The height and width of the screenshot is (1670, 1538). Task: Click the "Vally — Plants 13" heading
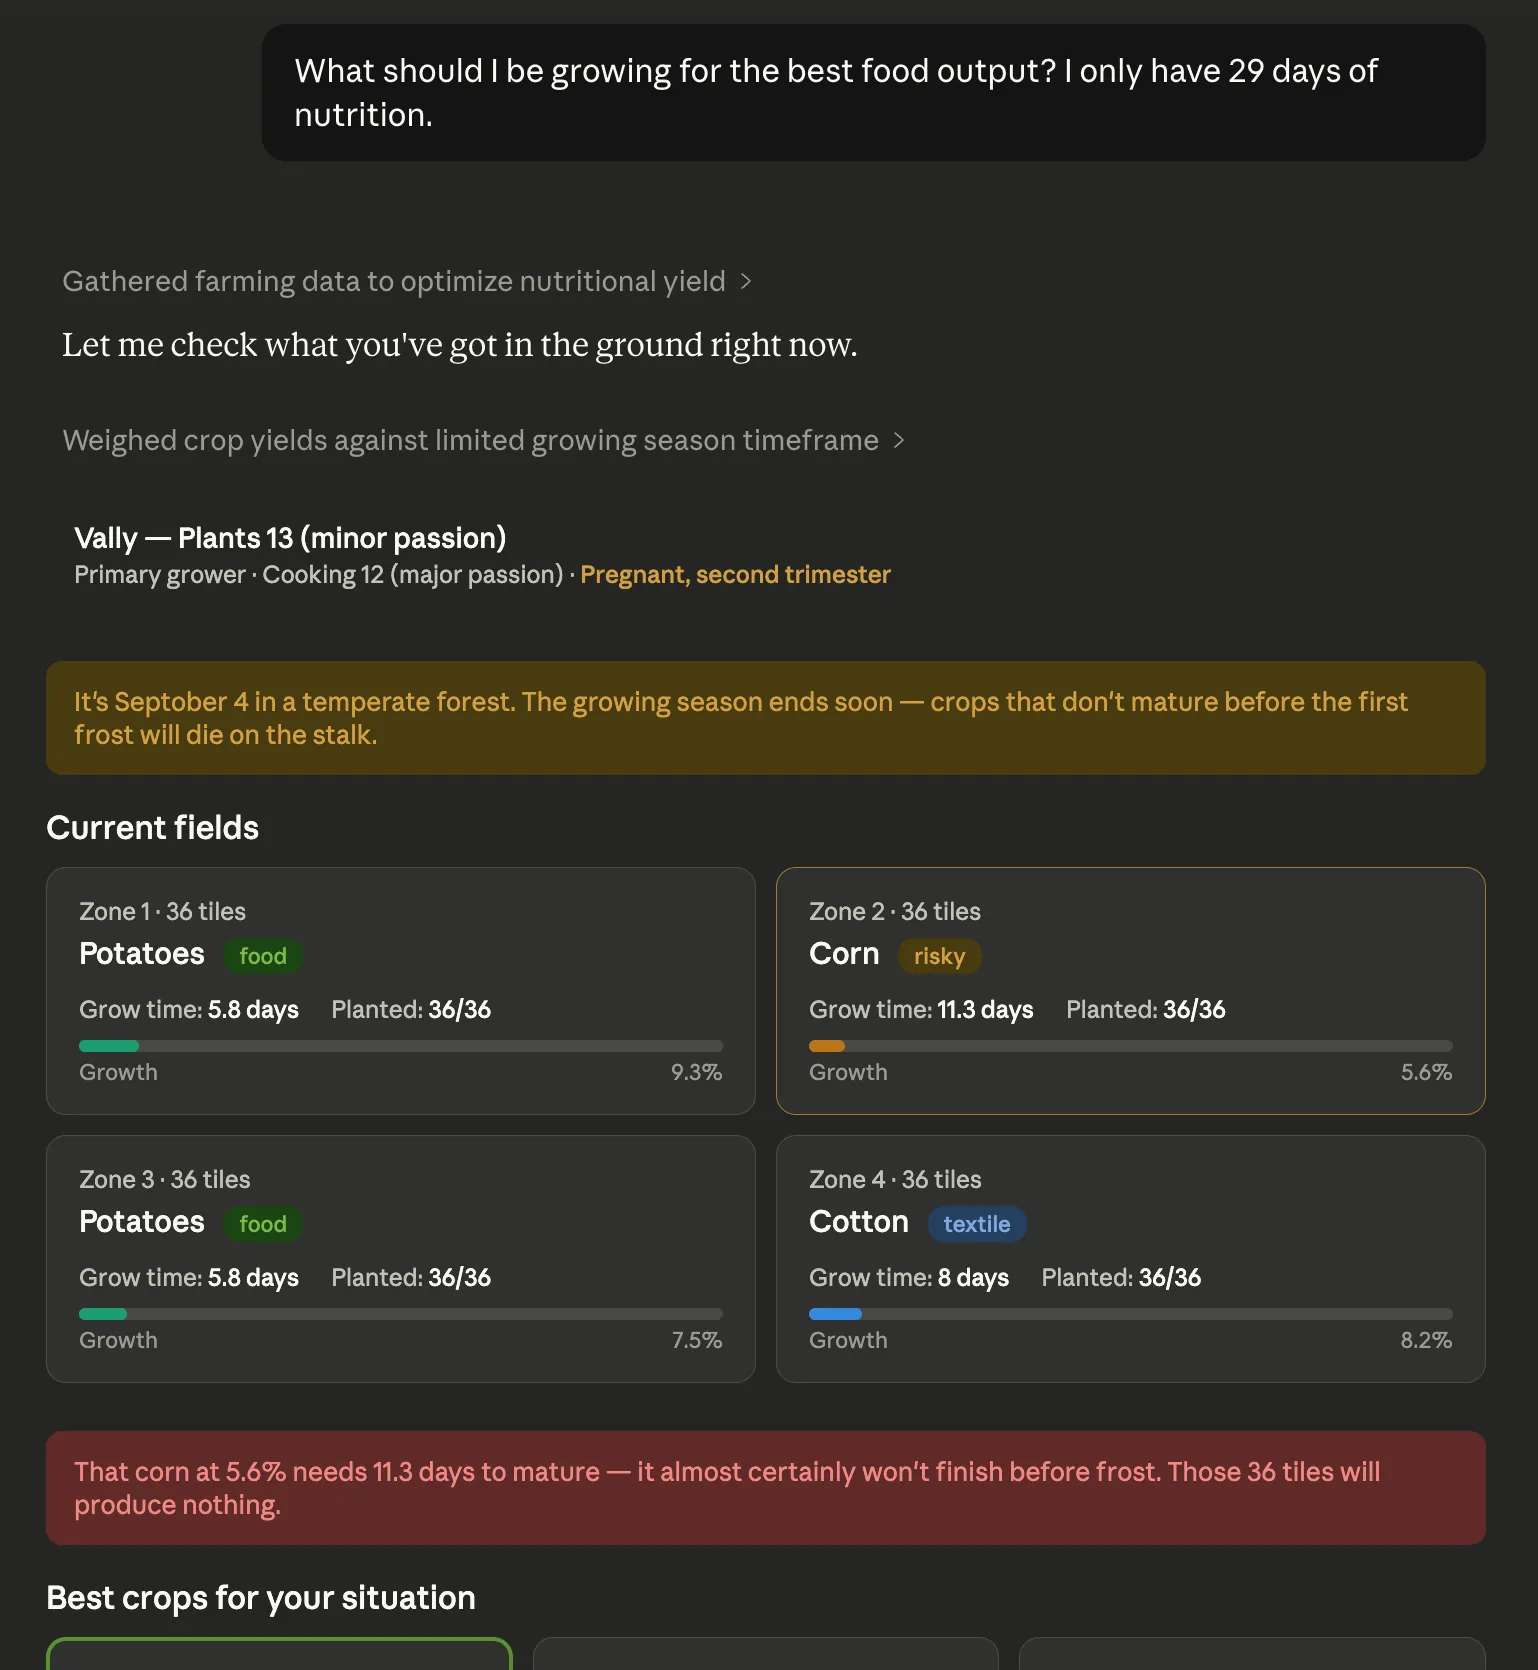[290, 538]
